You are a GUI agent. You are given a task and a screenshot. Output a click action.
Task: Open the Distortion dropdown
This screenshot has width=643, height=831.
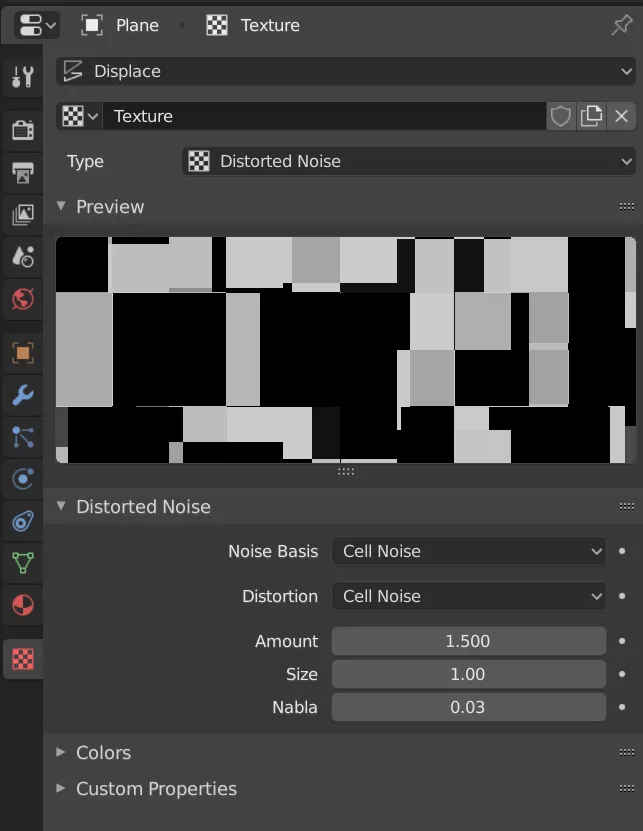(468, 596)
